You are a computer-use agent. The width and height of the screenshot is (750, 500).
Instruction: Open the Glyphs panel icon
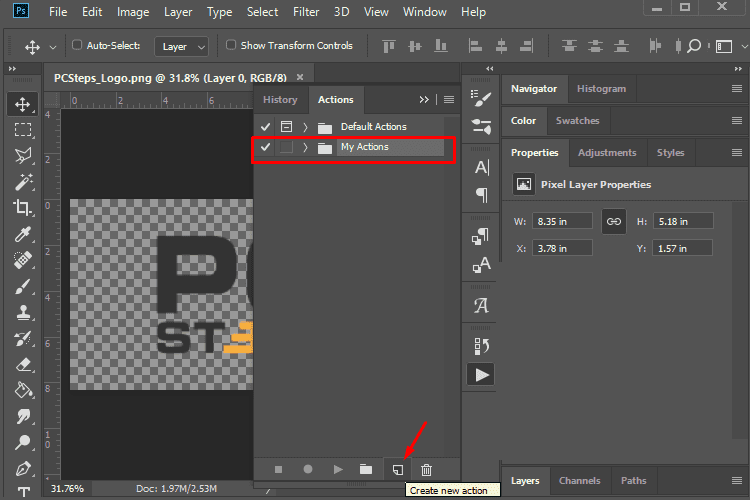pyautogui.click(x=481, y=305)
